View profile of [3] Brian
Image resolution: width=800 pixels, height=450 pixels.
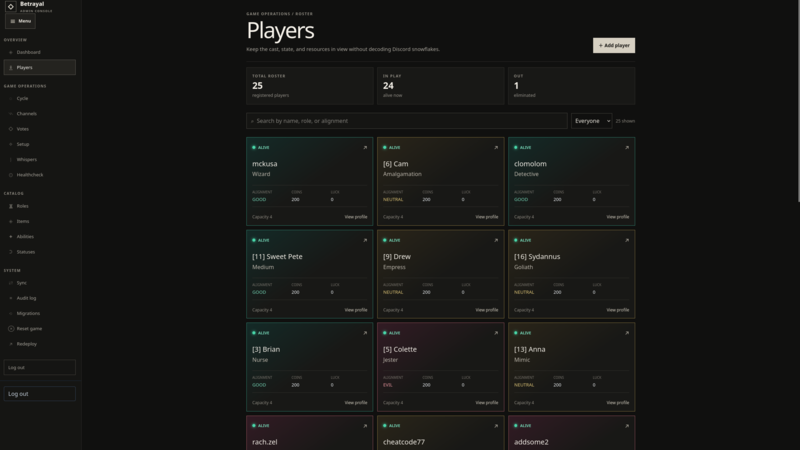tap(356, 403)
